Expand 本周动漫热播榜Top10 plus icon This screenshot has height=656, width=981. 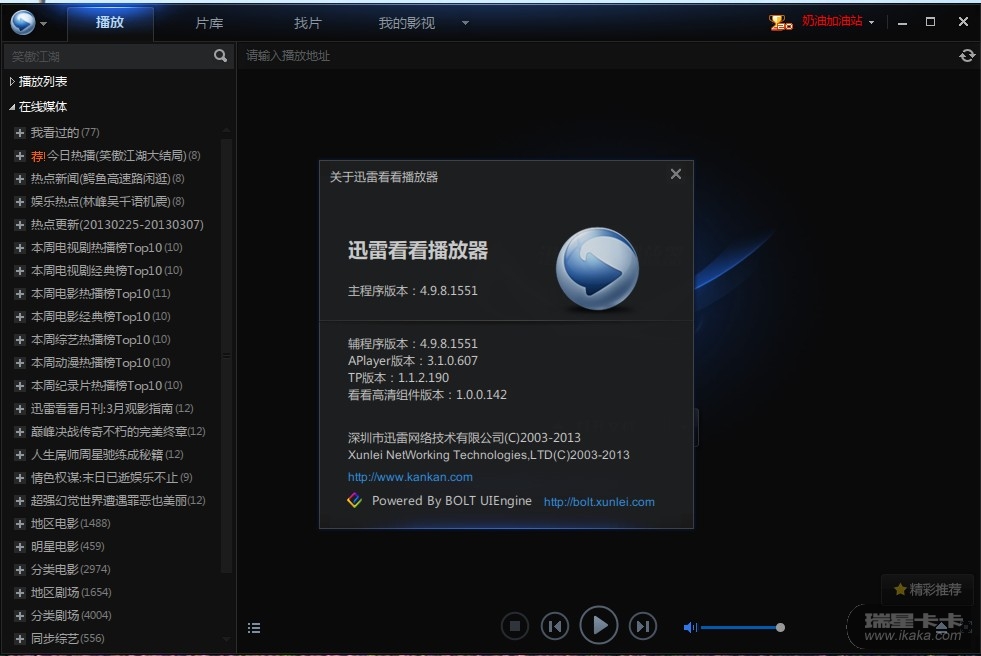[x=19, y=363]
